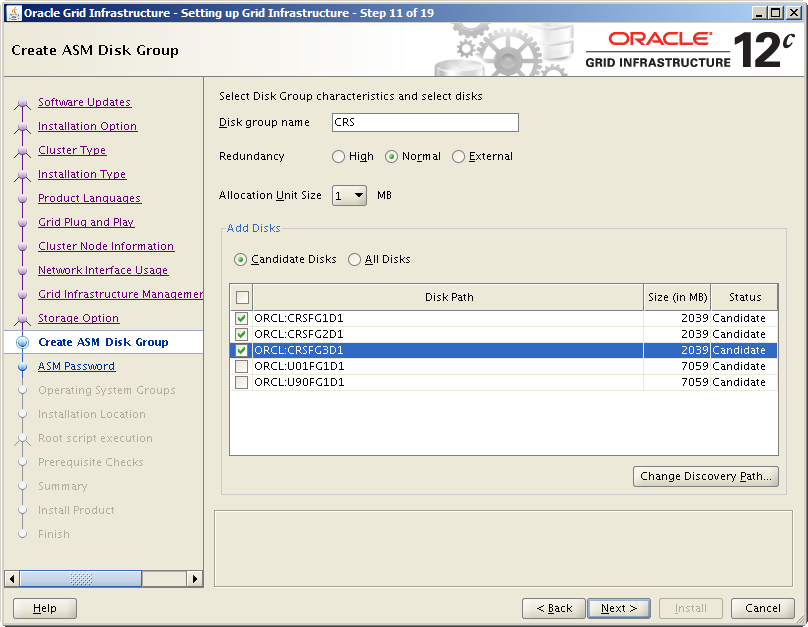This screenshot has height=627, width=808.
Task: Choose the All Disks radio button
Action: click(355, 260)
